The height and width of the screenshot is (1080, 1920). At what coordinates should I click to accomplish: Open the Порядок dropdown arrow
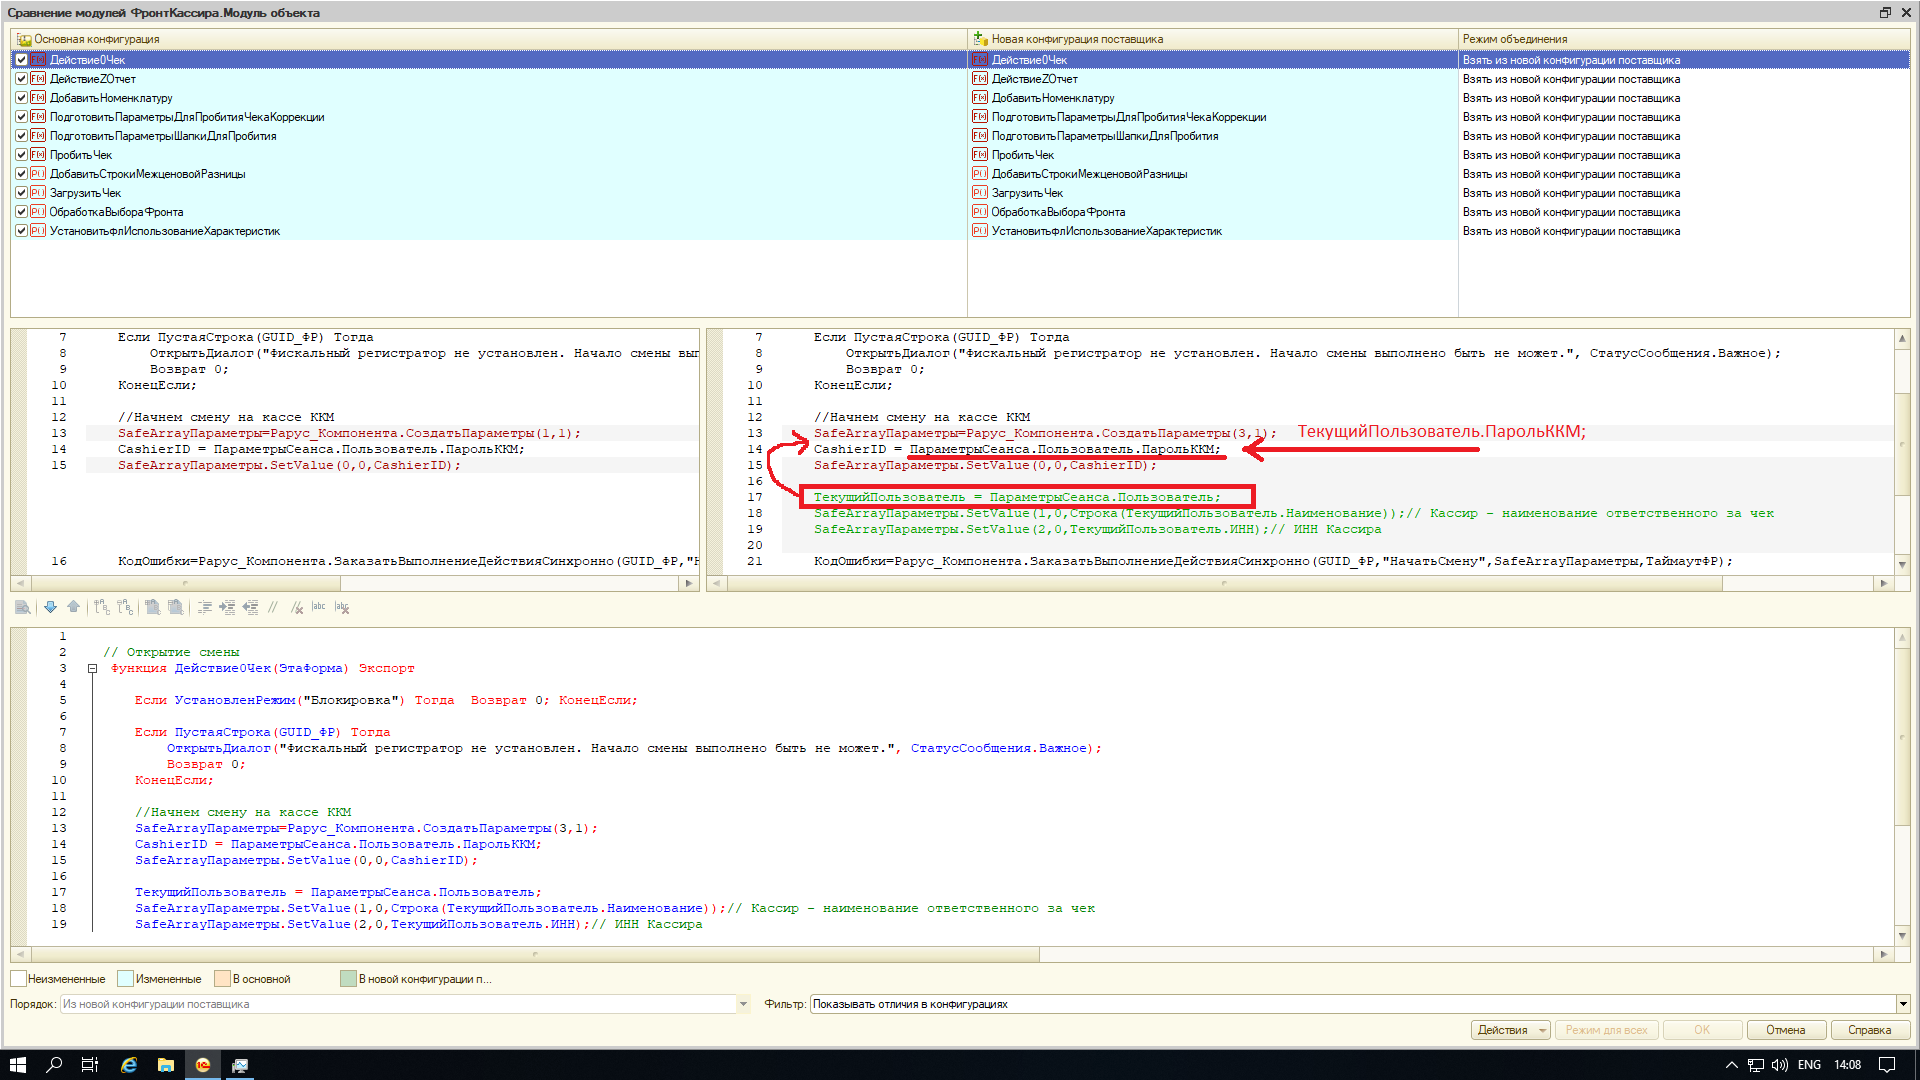[x=743, y=1004]
